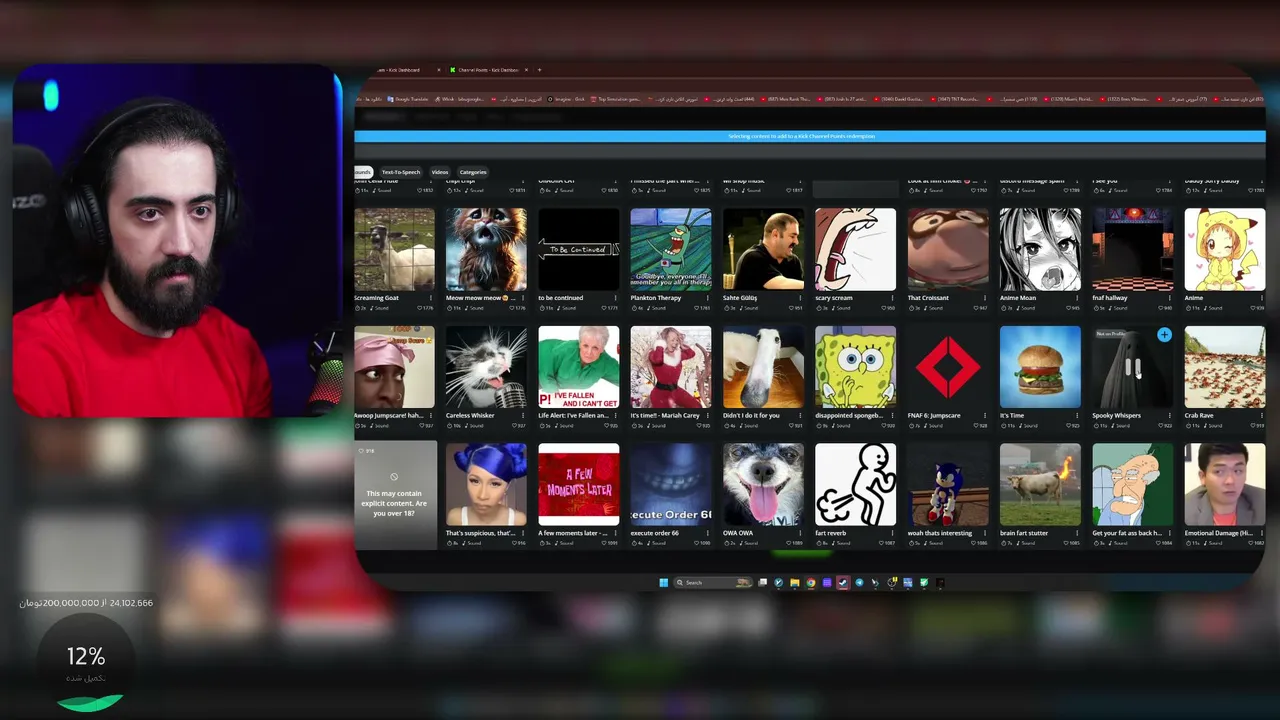This screenshot has width=1280, height=720.
Task: Pick the That's suspicious thumbnail
Action: coord(486,485)
